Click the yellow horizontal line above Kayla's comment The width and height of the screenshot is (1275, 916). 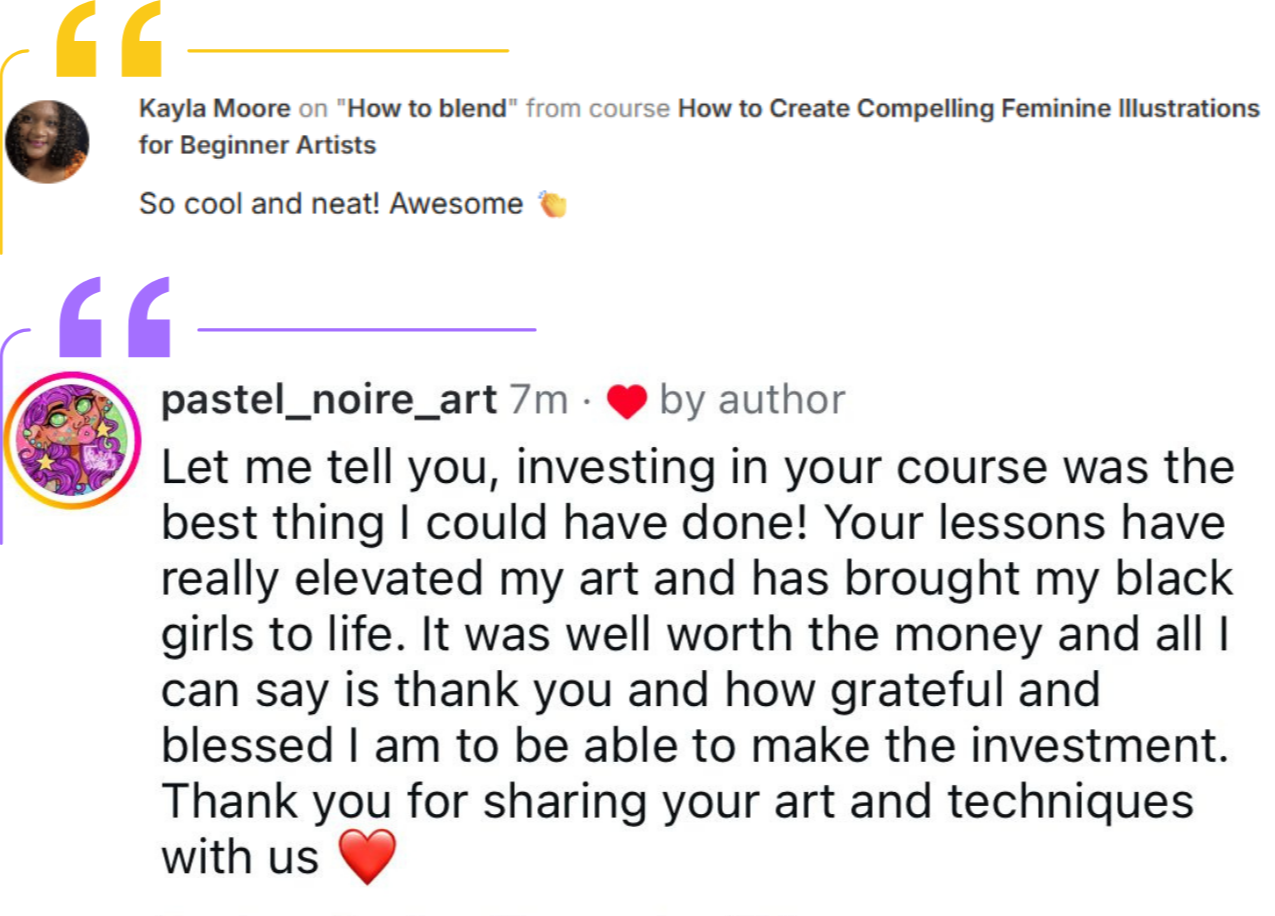pyautogui.click(x=348, y=49)
